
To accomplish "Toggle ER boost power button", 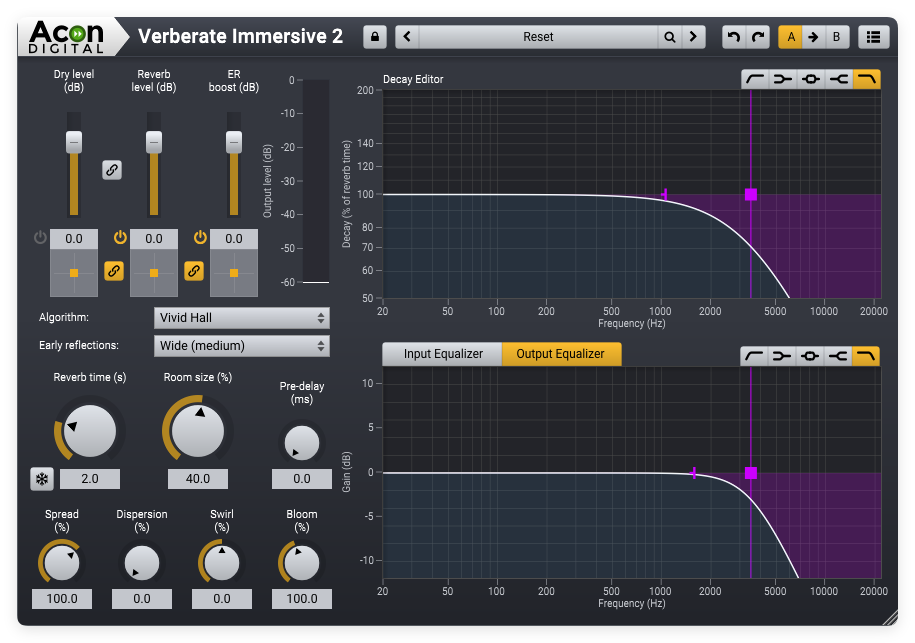I will 200,237.
